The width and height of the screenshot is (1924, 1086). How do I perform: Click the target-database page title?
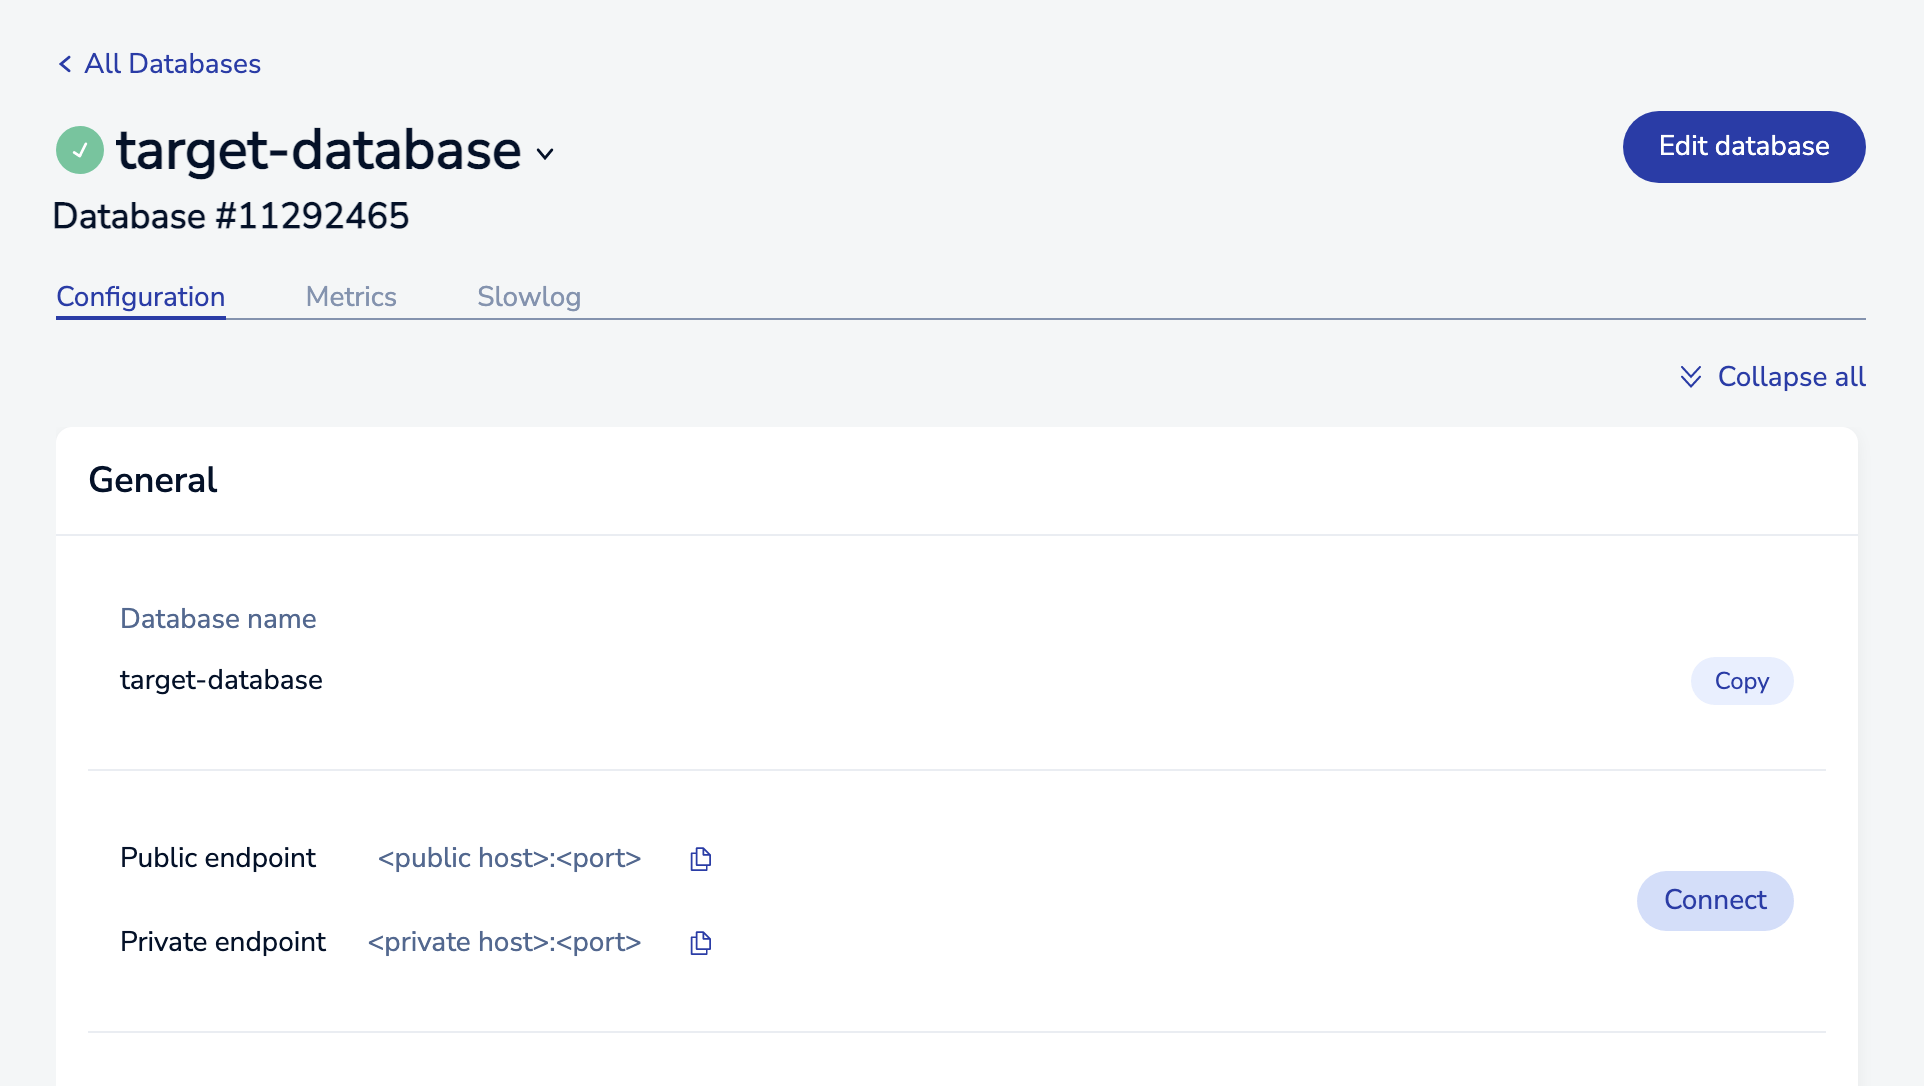point(318,150)
